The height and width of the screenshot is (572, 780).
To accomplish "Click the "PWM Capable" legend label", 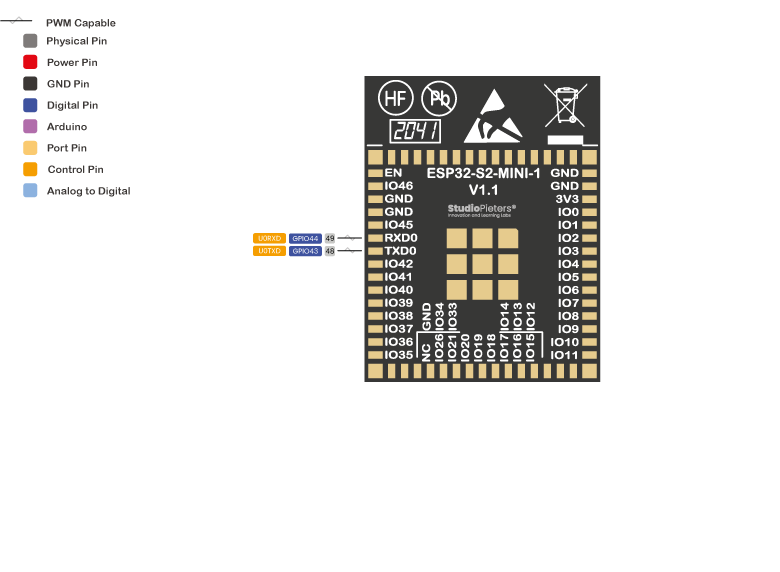I will (81, 23).
